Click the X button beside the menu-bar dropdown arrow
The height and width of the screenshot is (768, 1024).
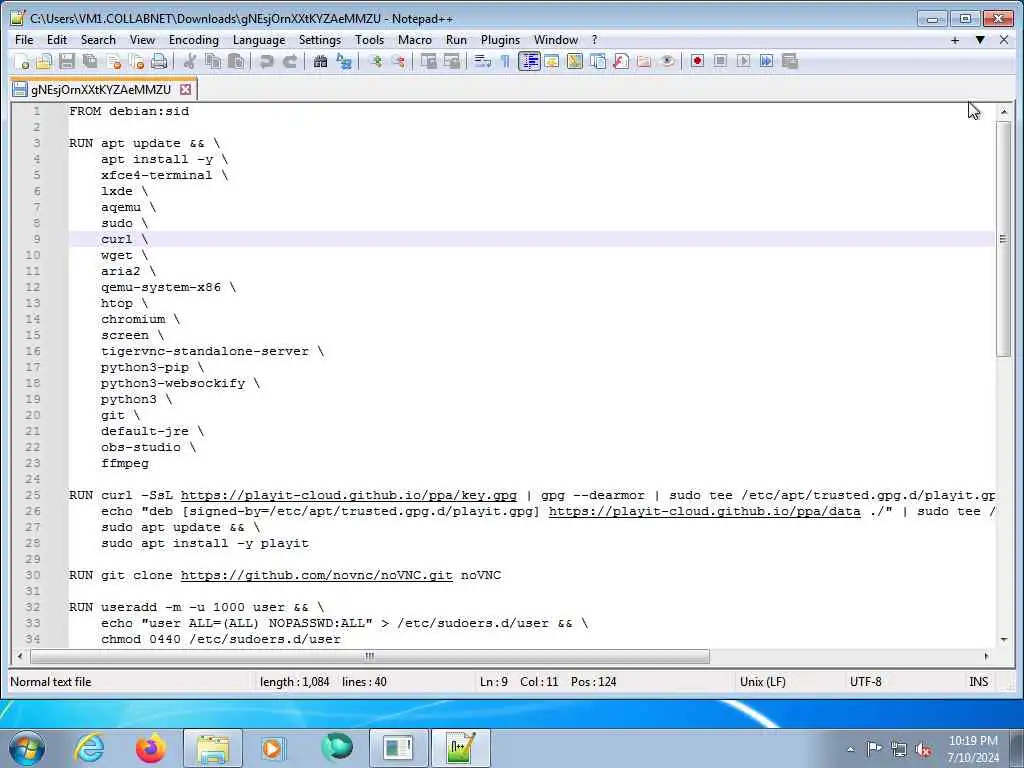pos(1004,40)
